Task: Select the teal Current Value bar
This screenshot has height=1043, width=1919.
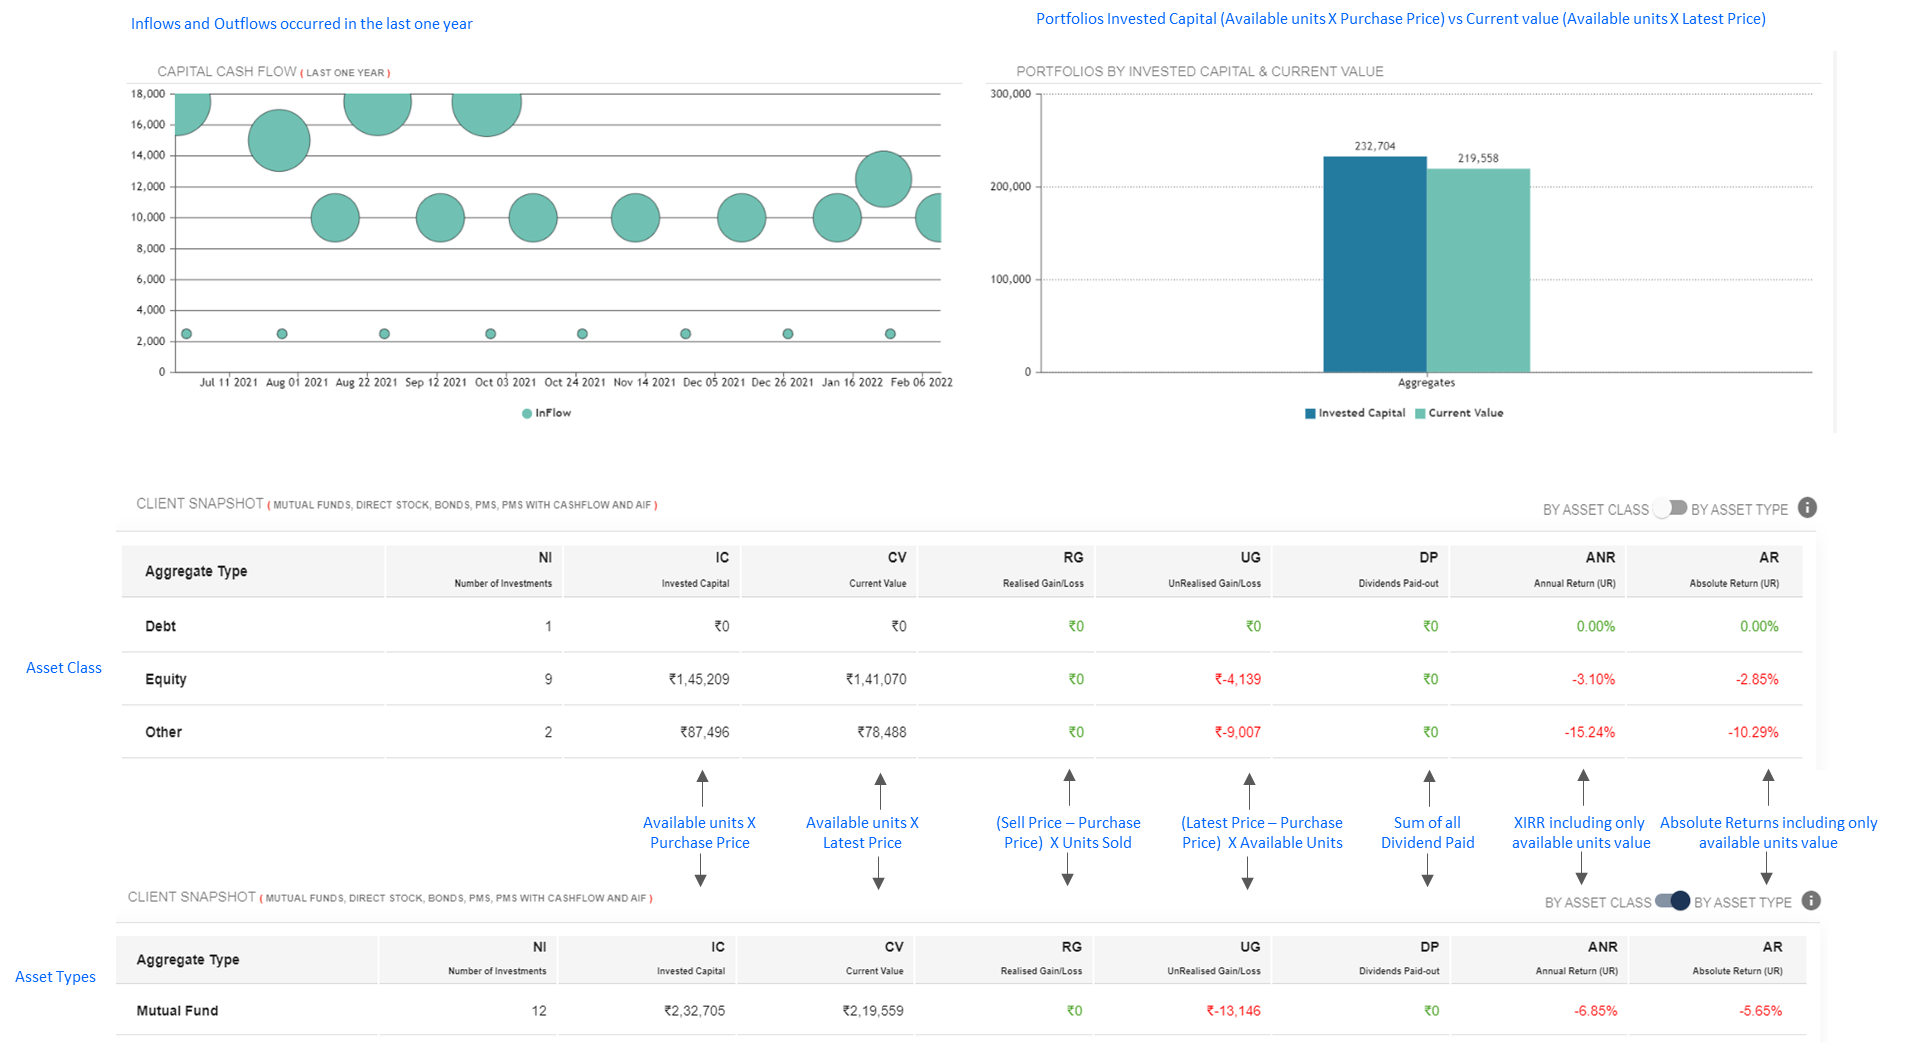Action: (1478, 270)
